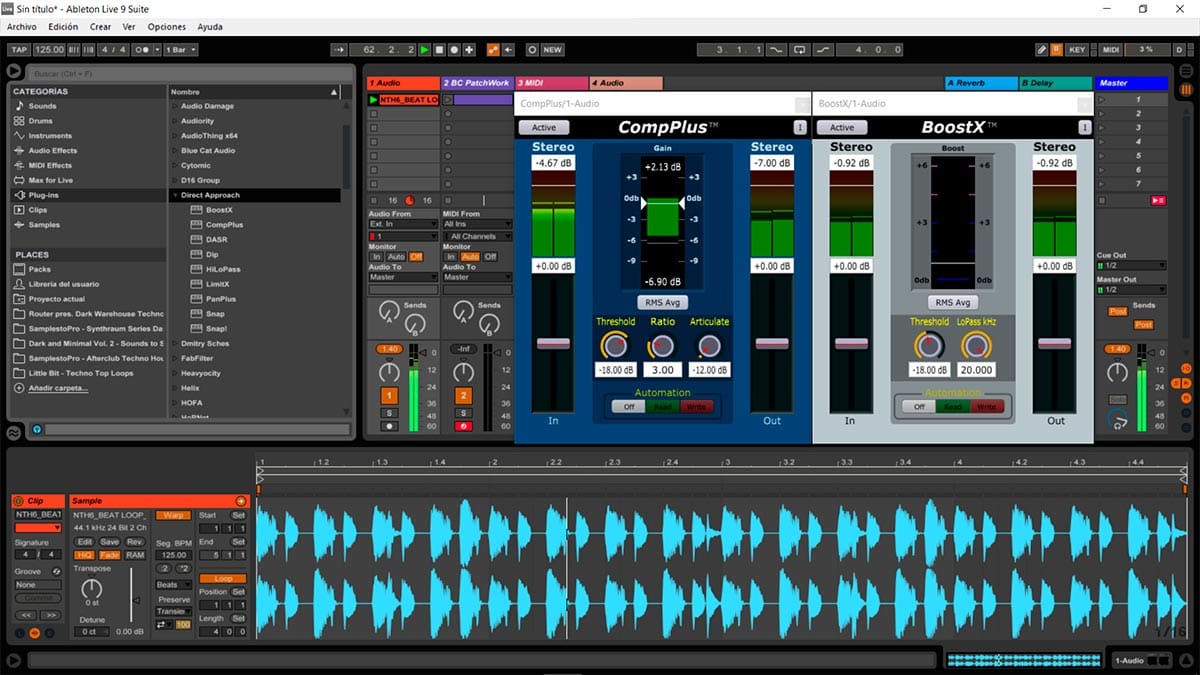1200x675 pixels.
Task: Open the Ayuda menu
Action: pos(210,27)
